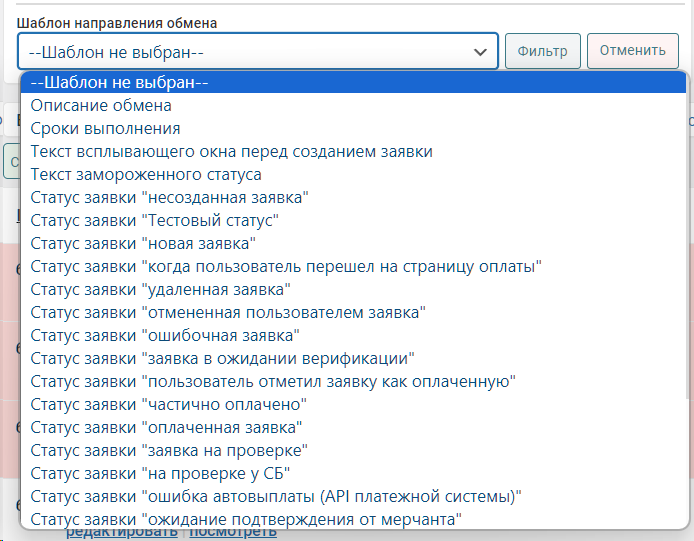Screen dimensions: 694x541
Task: Click the Фильтр button
Action: pyautogui.click(x=542, y=51)
